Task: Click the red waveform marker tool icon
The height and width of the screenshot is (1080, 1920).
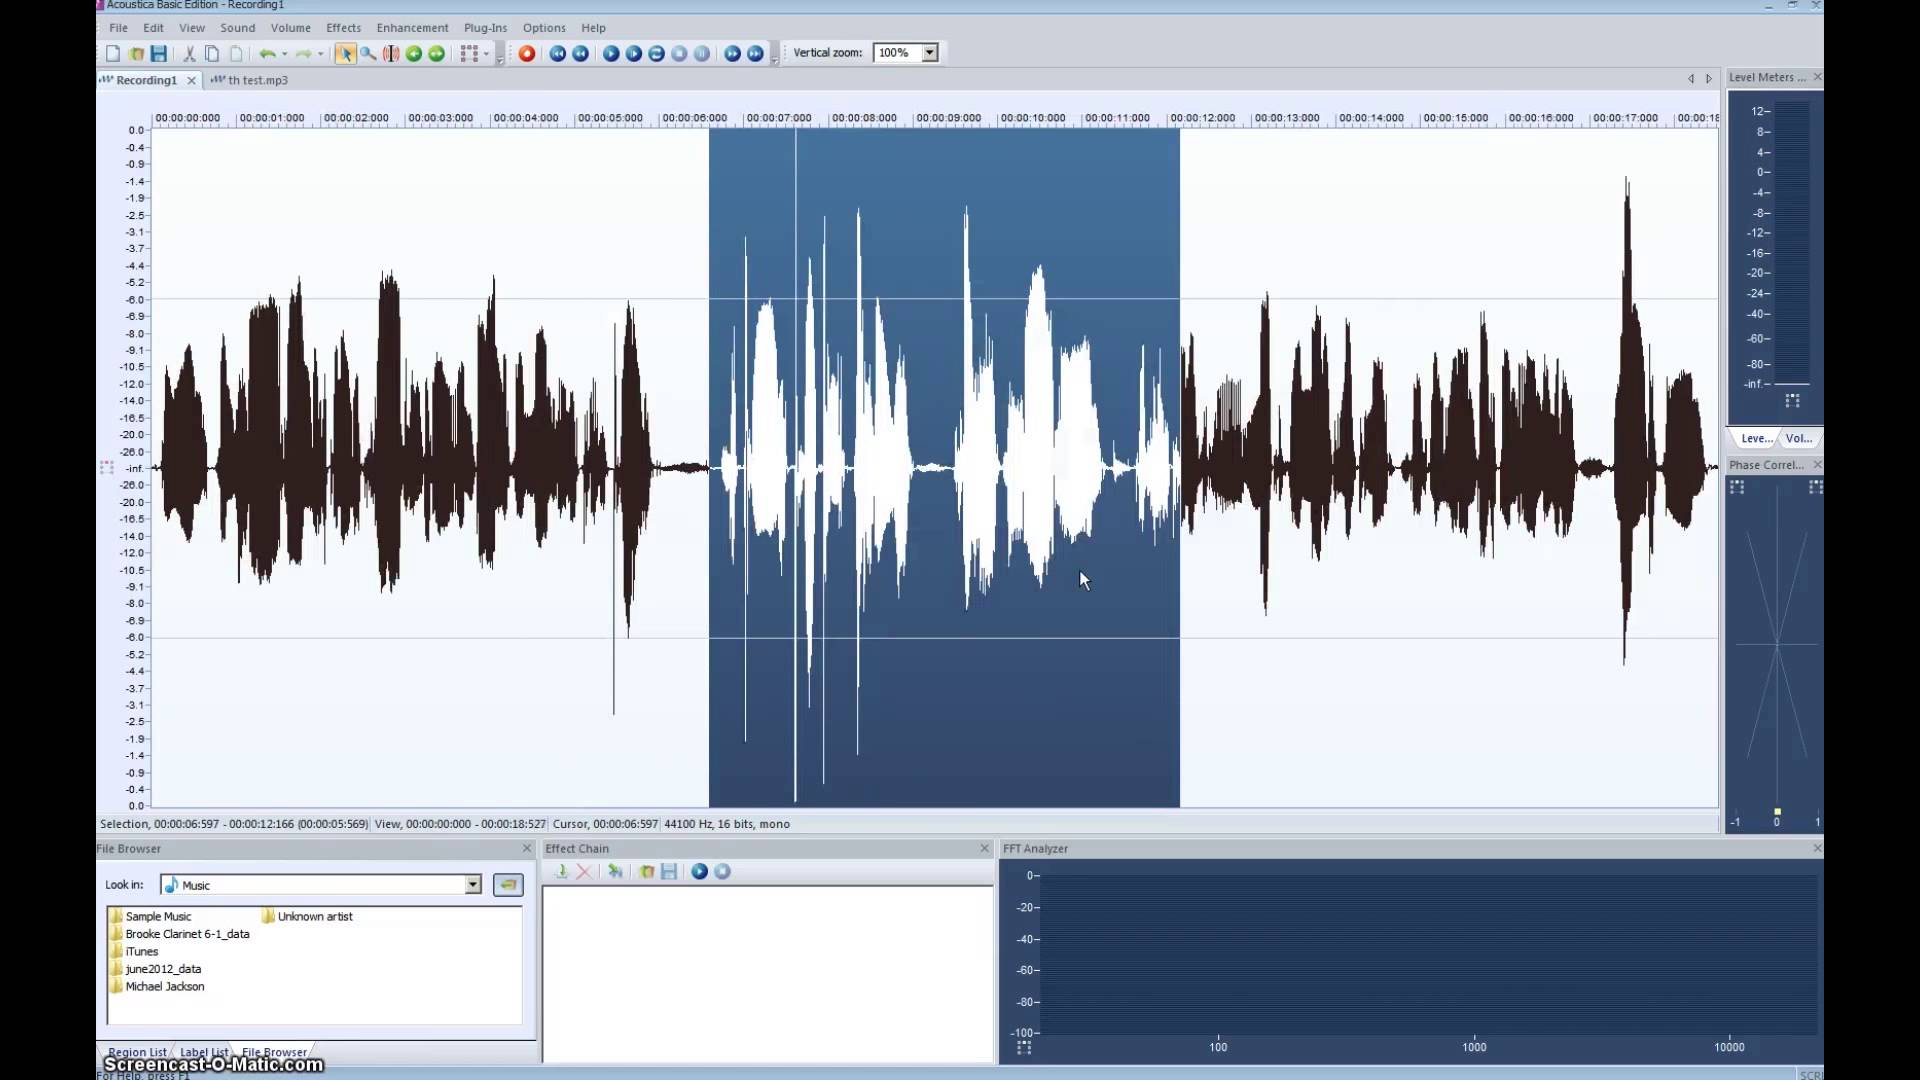Action: click(391, 54)
